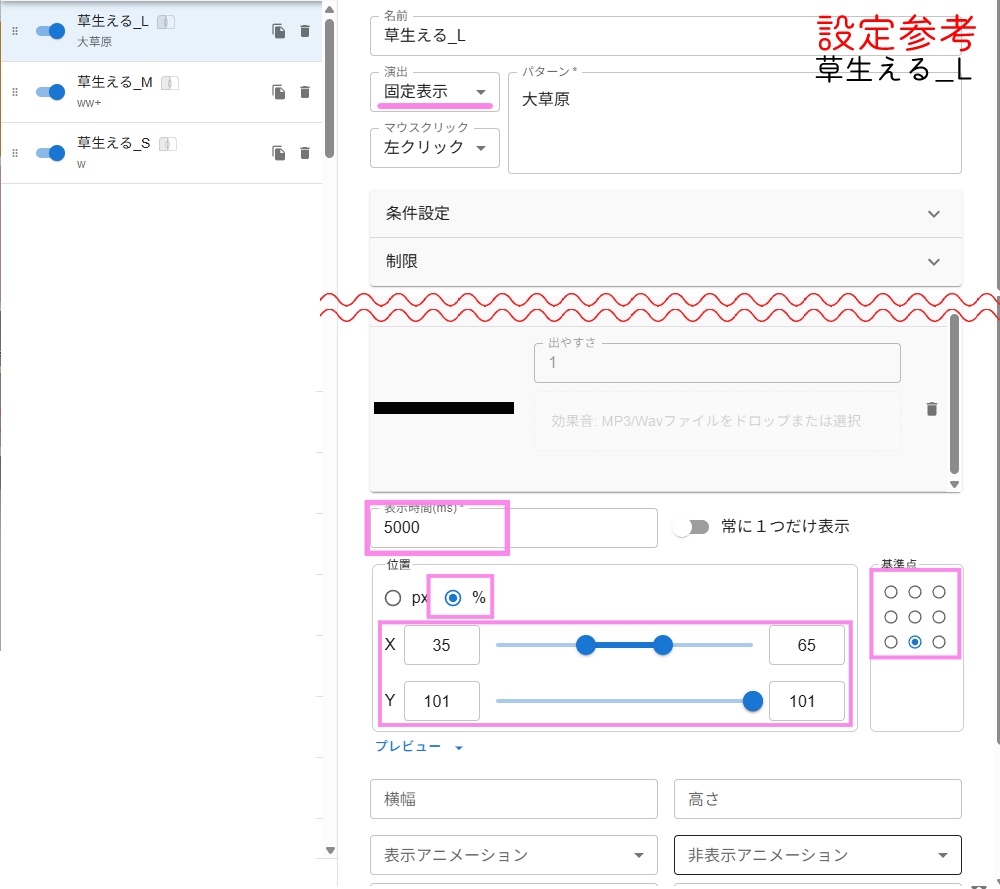Select the % position unit radio
1000x889 pixels.
pos(453,598)
